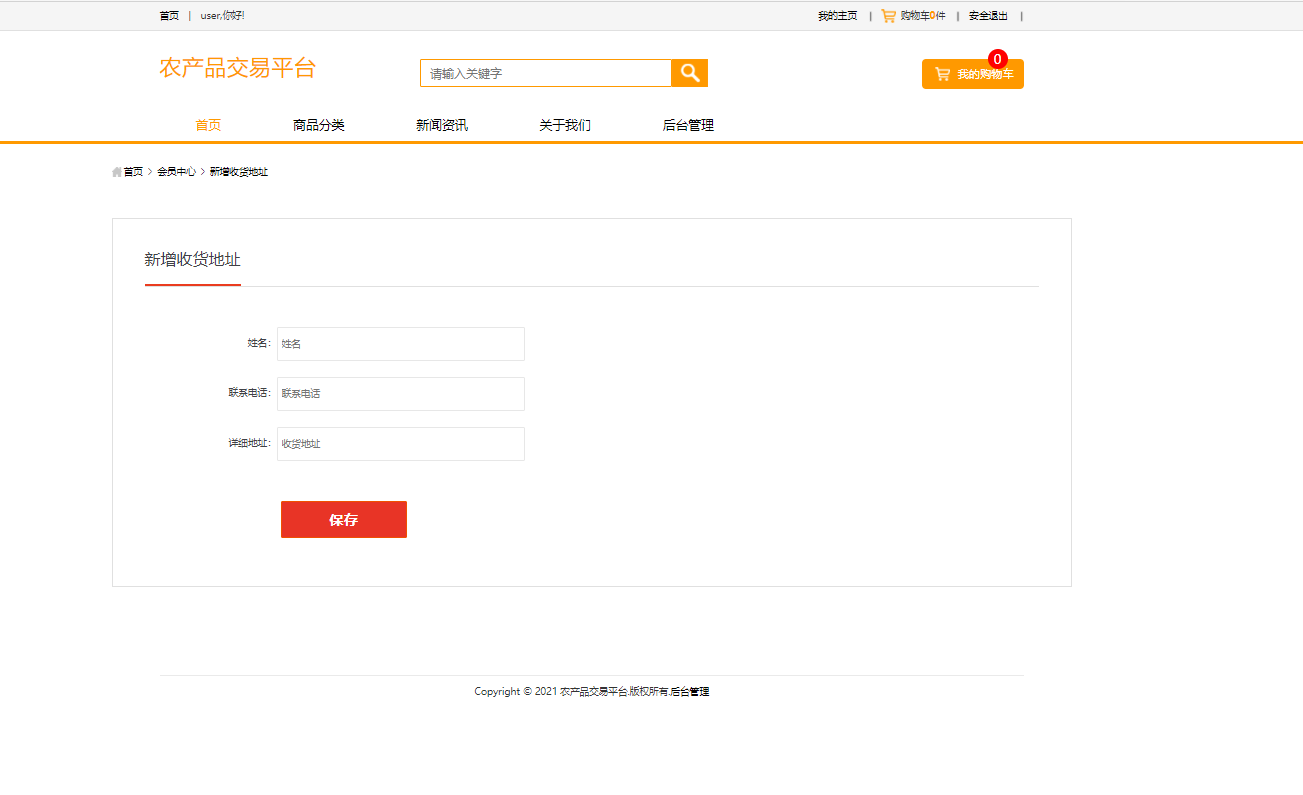Click 安全退出 to log out
This screenshot has height=795, width=1303.
987,15
